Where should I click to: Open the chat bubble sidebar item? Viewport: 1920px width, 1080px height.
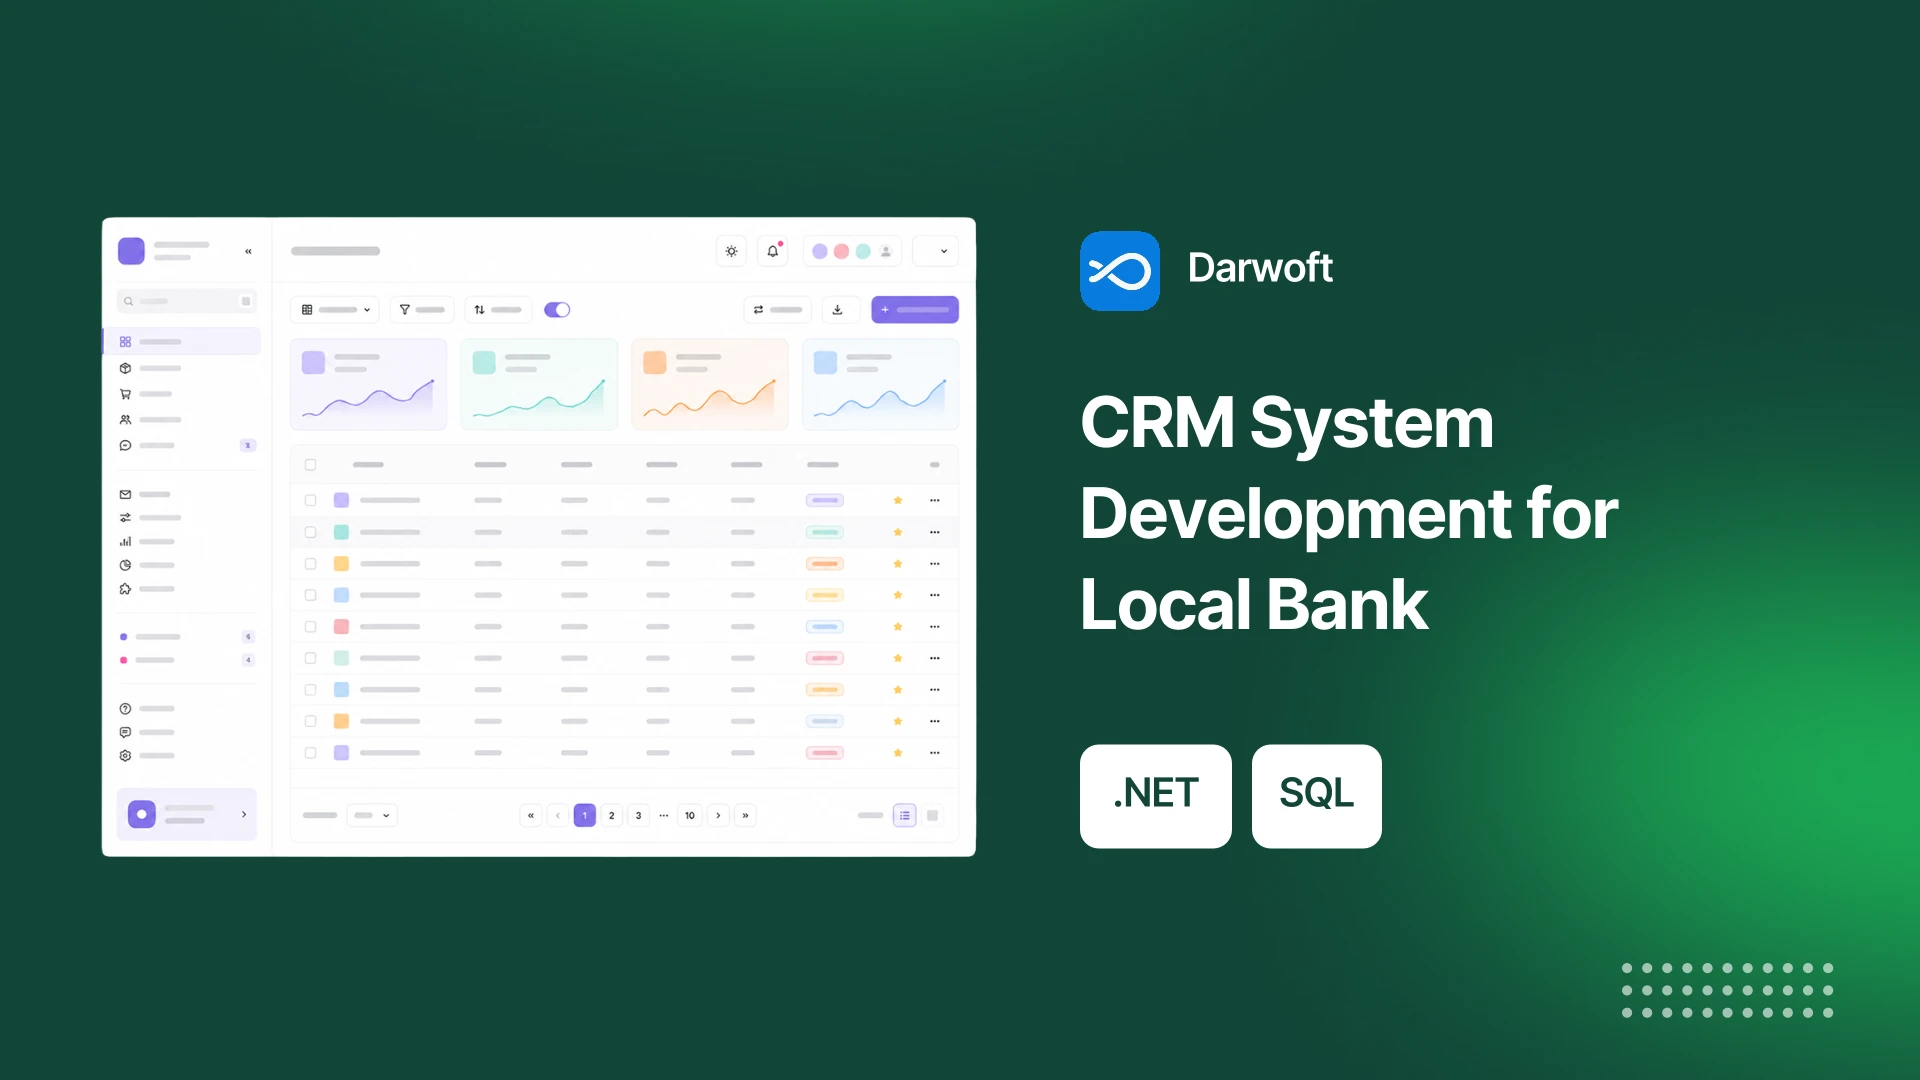125,445
